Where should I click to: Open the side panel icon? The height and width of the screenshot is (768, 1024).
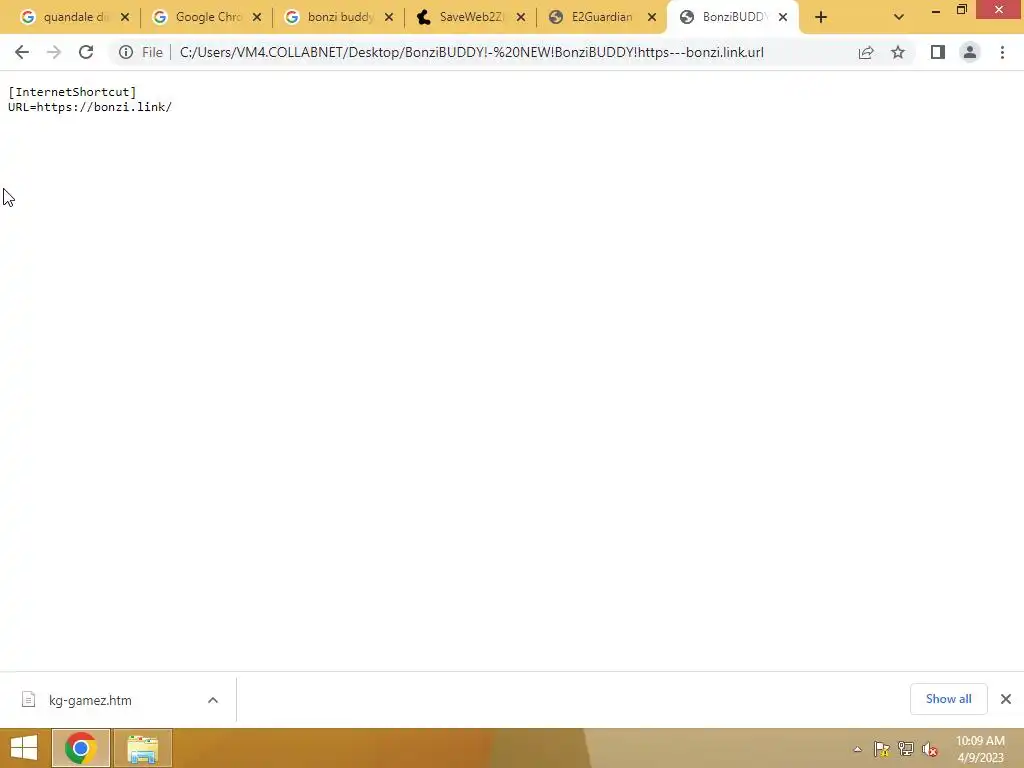pos(938,52)
